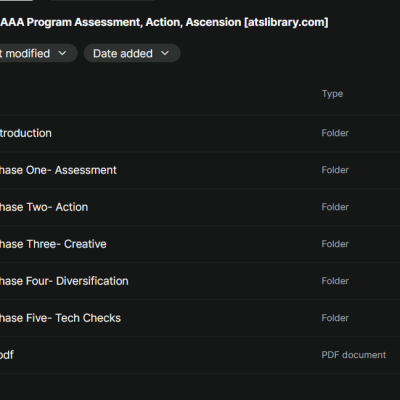Click Folder type of Phase Three row

[335, 244]
